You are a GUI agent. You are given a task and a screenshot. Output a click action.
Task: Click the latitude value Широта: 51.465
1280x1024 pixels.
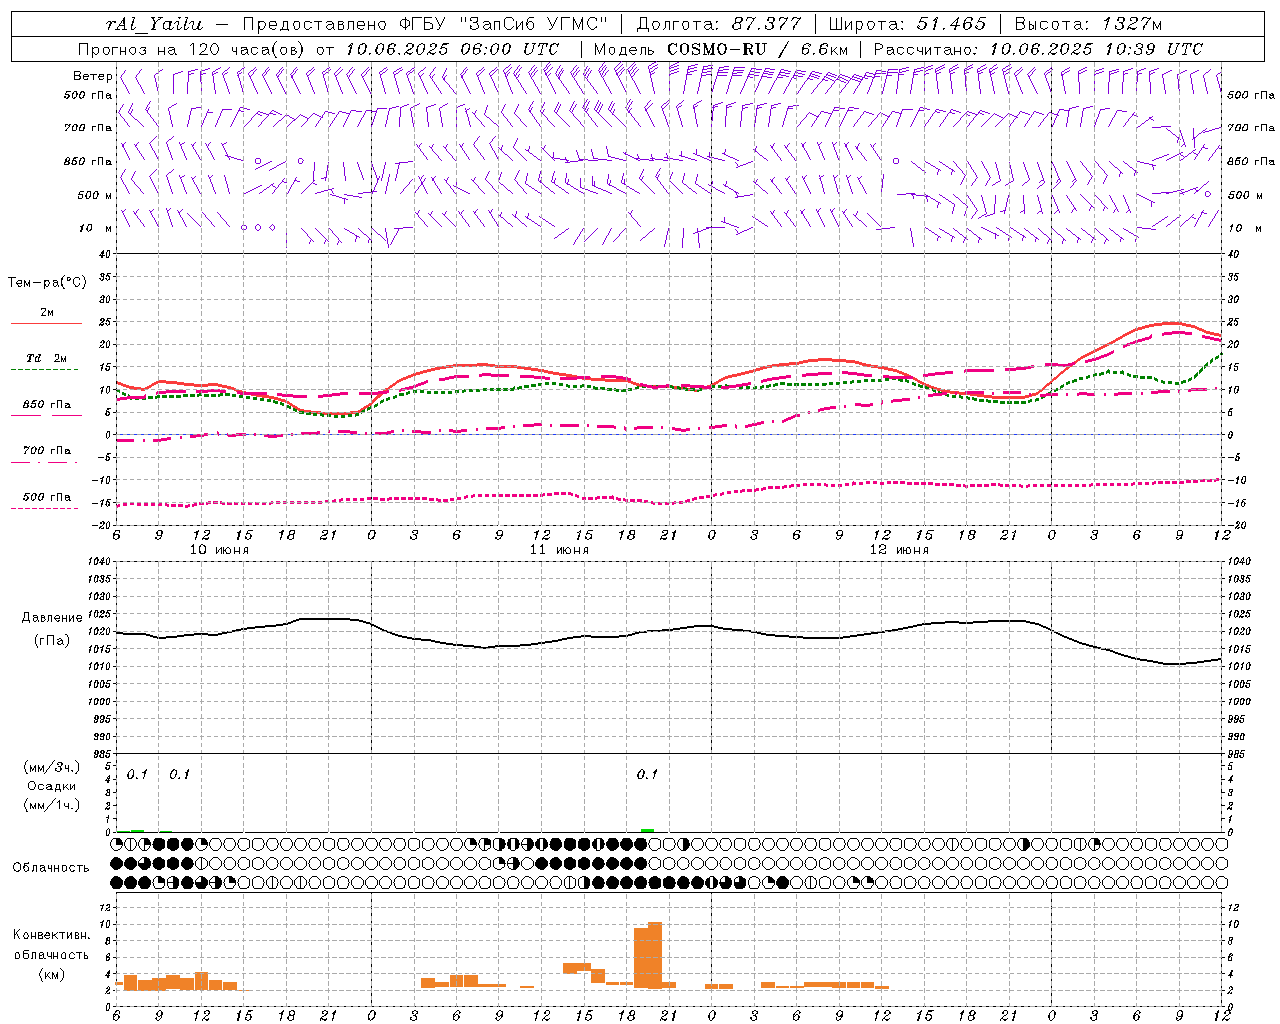907,24
